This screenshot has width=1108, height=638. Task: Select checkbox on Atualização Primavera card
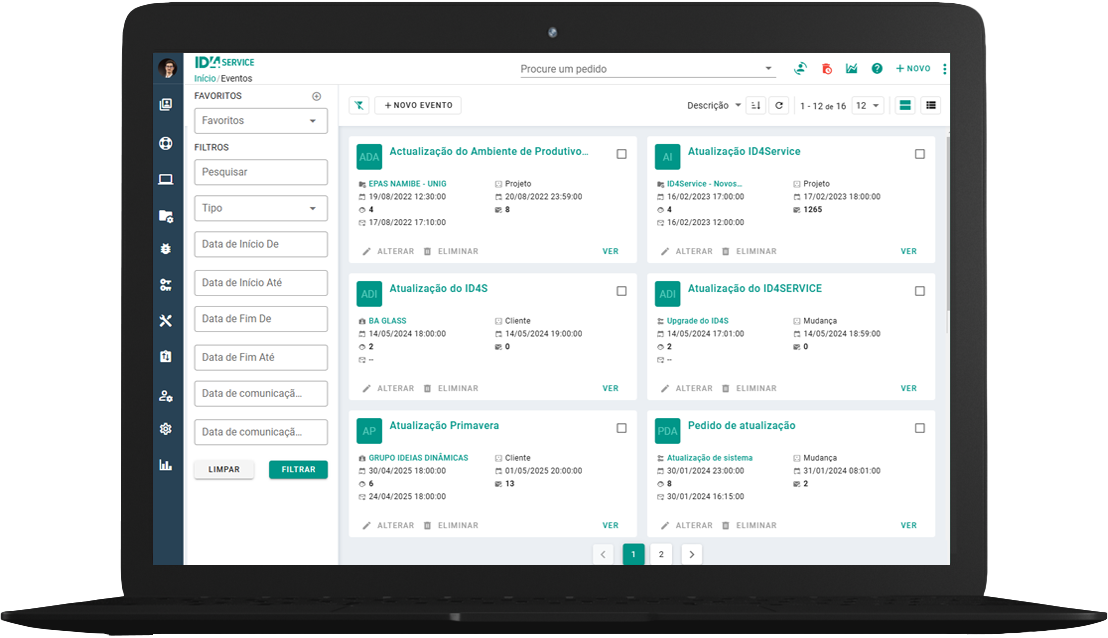pyautogui.click(x=621, y=428)
